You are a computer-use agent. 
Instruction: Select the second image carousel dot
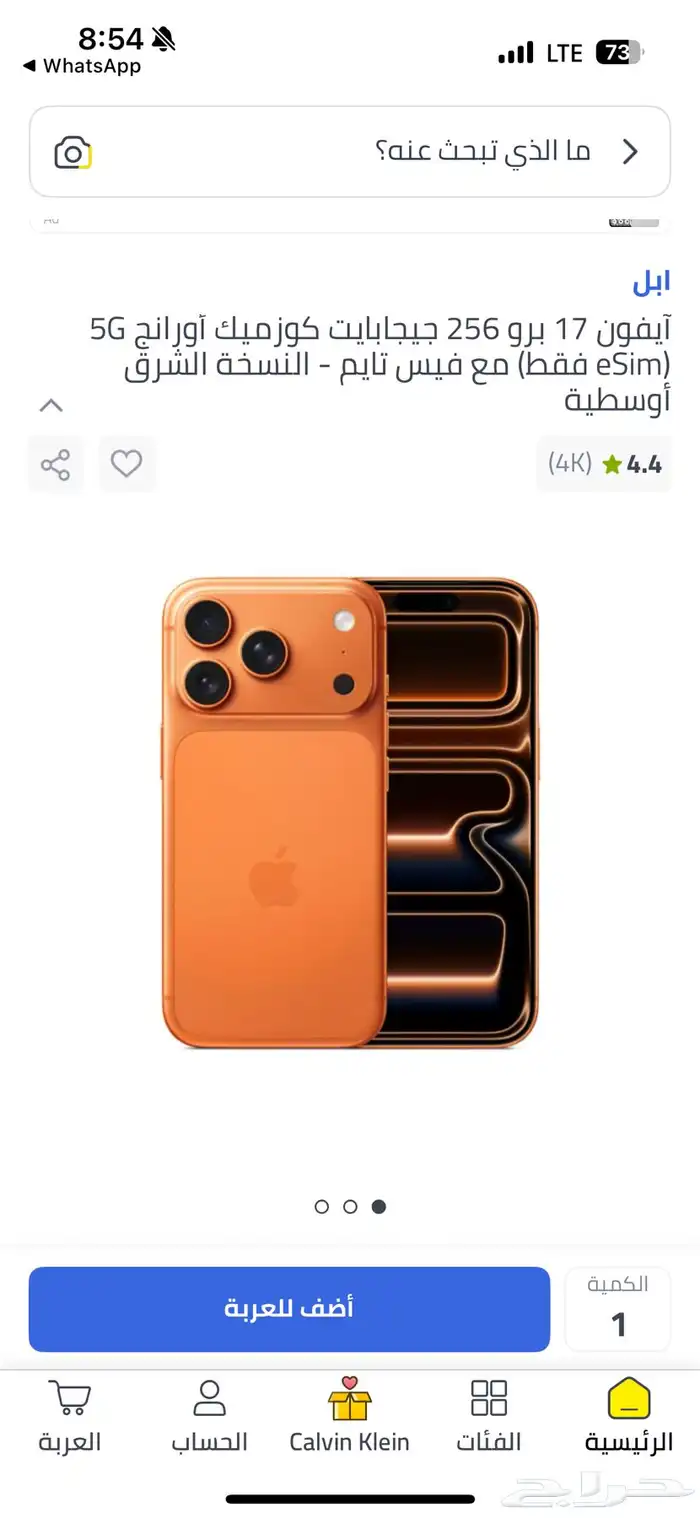coord(350,1207)
